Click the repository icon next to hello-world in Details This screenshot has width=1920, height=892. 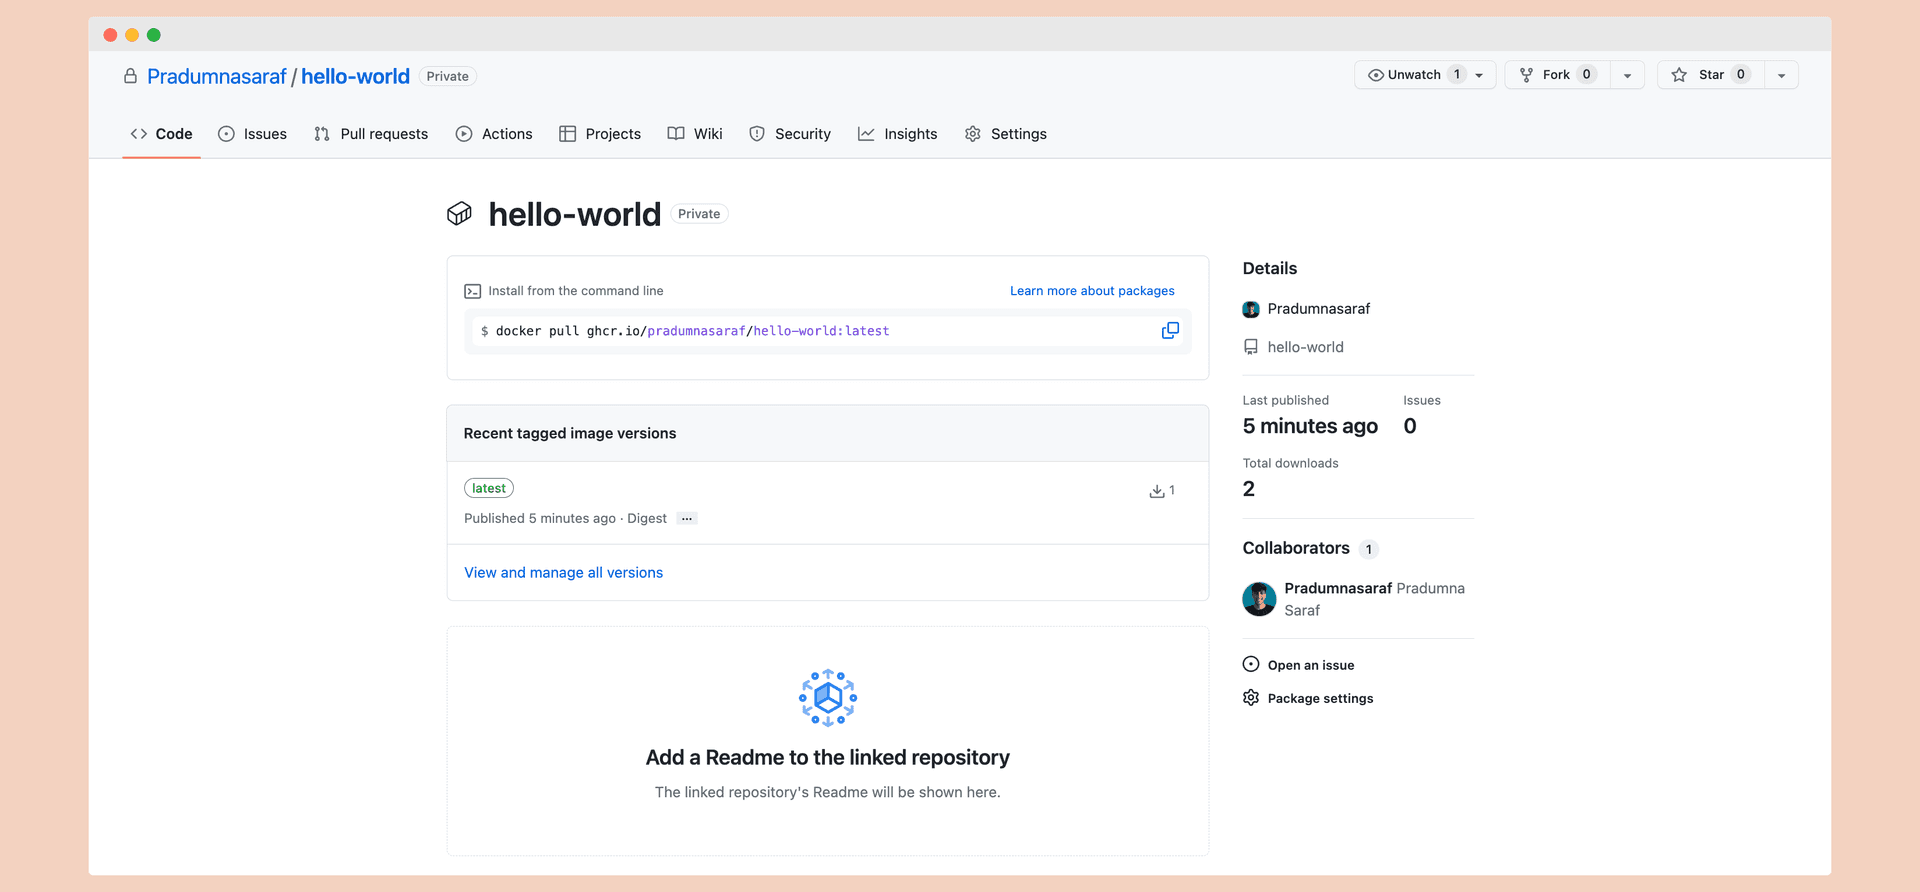pyautogui.click(x=1251, y=347)
